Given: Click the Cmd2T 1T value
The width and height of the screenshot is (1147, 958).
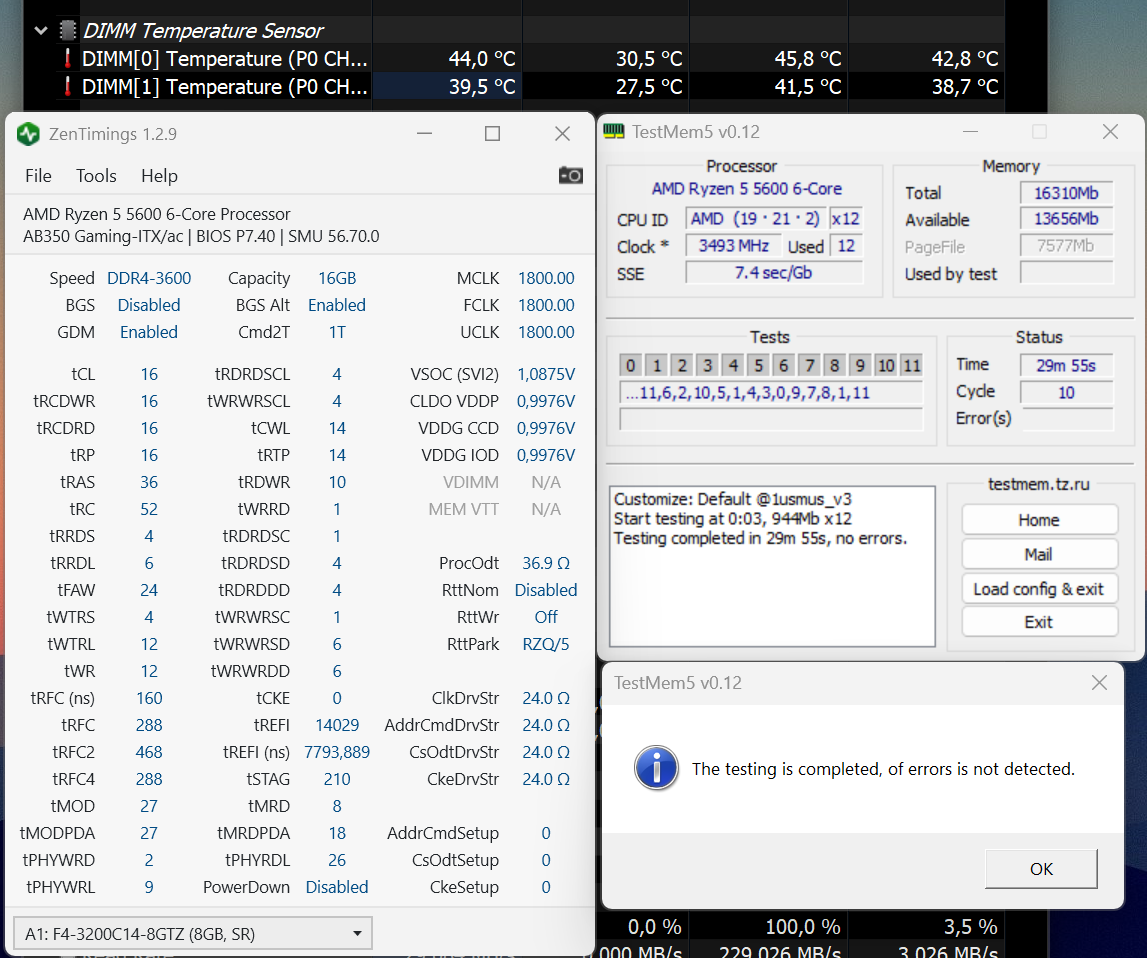Looking at the screenshot, I should 337,332.
